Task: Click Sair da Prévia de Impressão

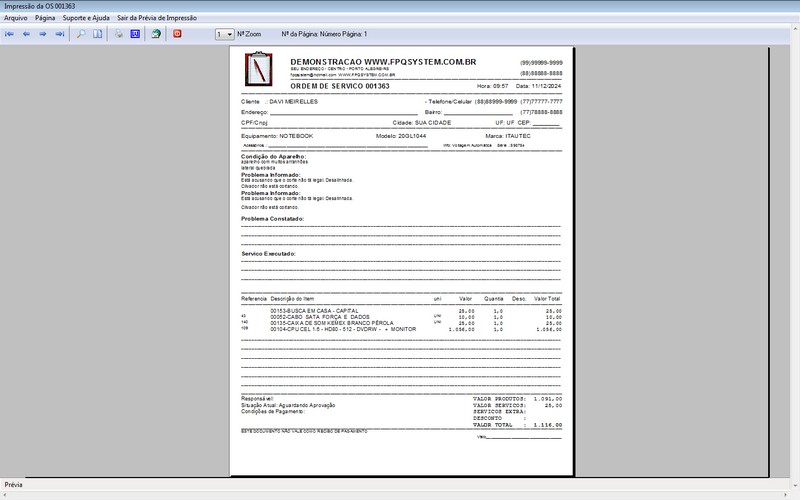Action: (x=157, y=18)
